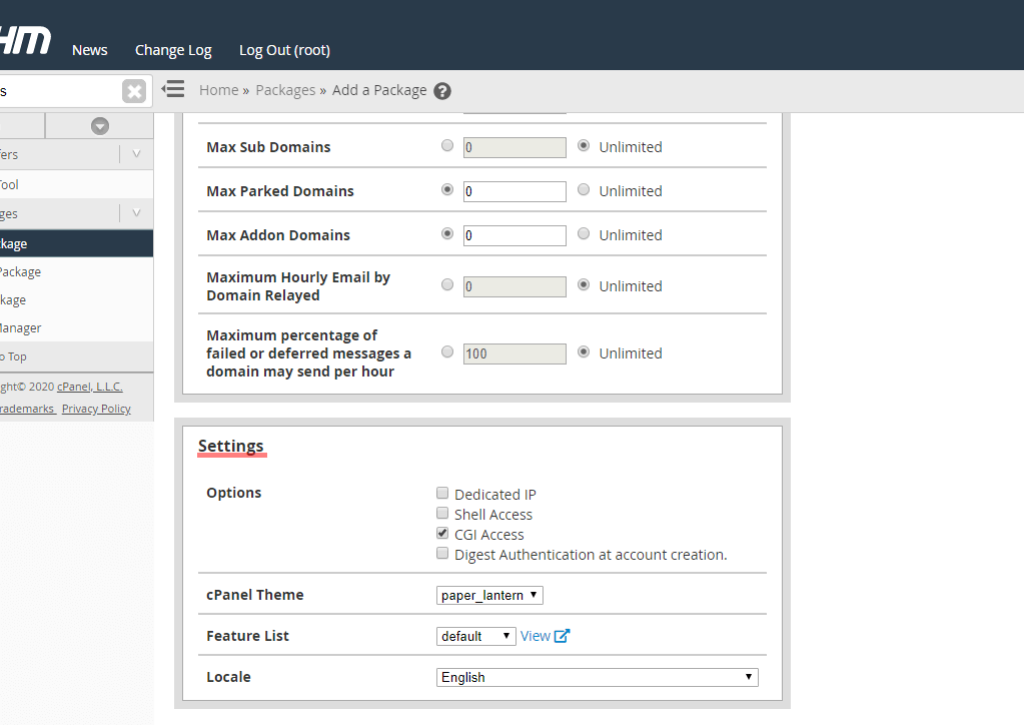Screen dimensions: 1024x725
Task: Enable Digest Authentication at account creation
Action: (443, 554)
